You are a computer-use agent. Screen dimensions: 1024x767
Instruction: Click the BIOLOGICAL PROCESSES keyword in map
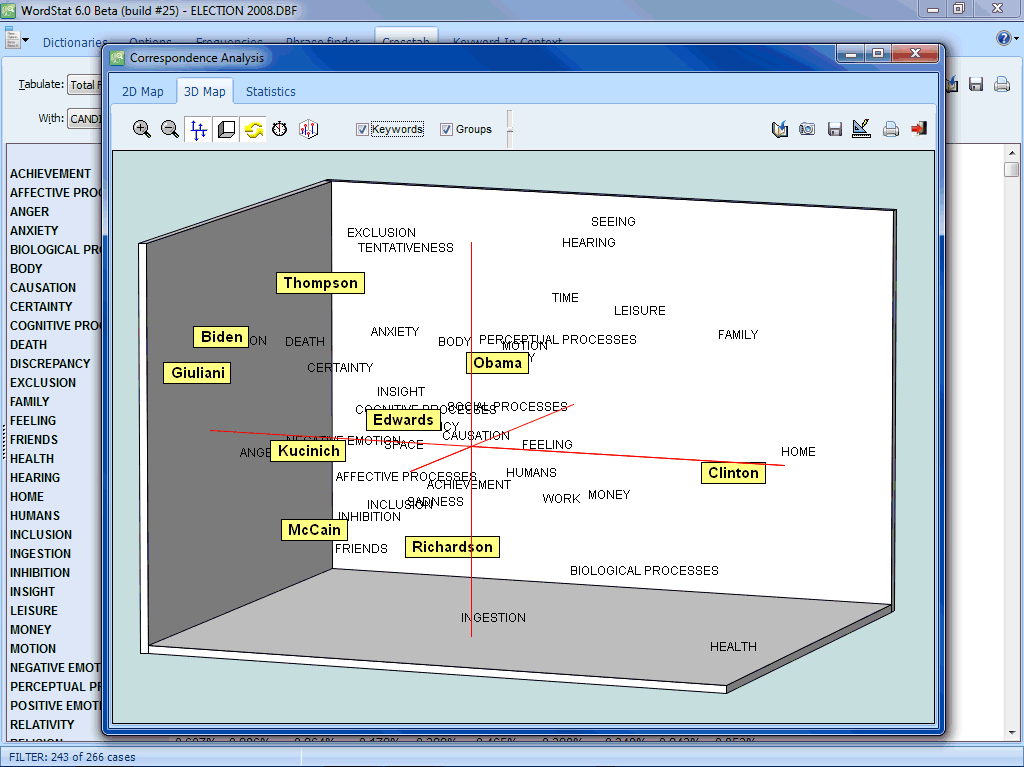[644, 570]
